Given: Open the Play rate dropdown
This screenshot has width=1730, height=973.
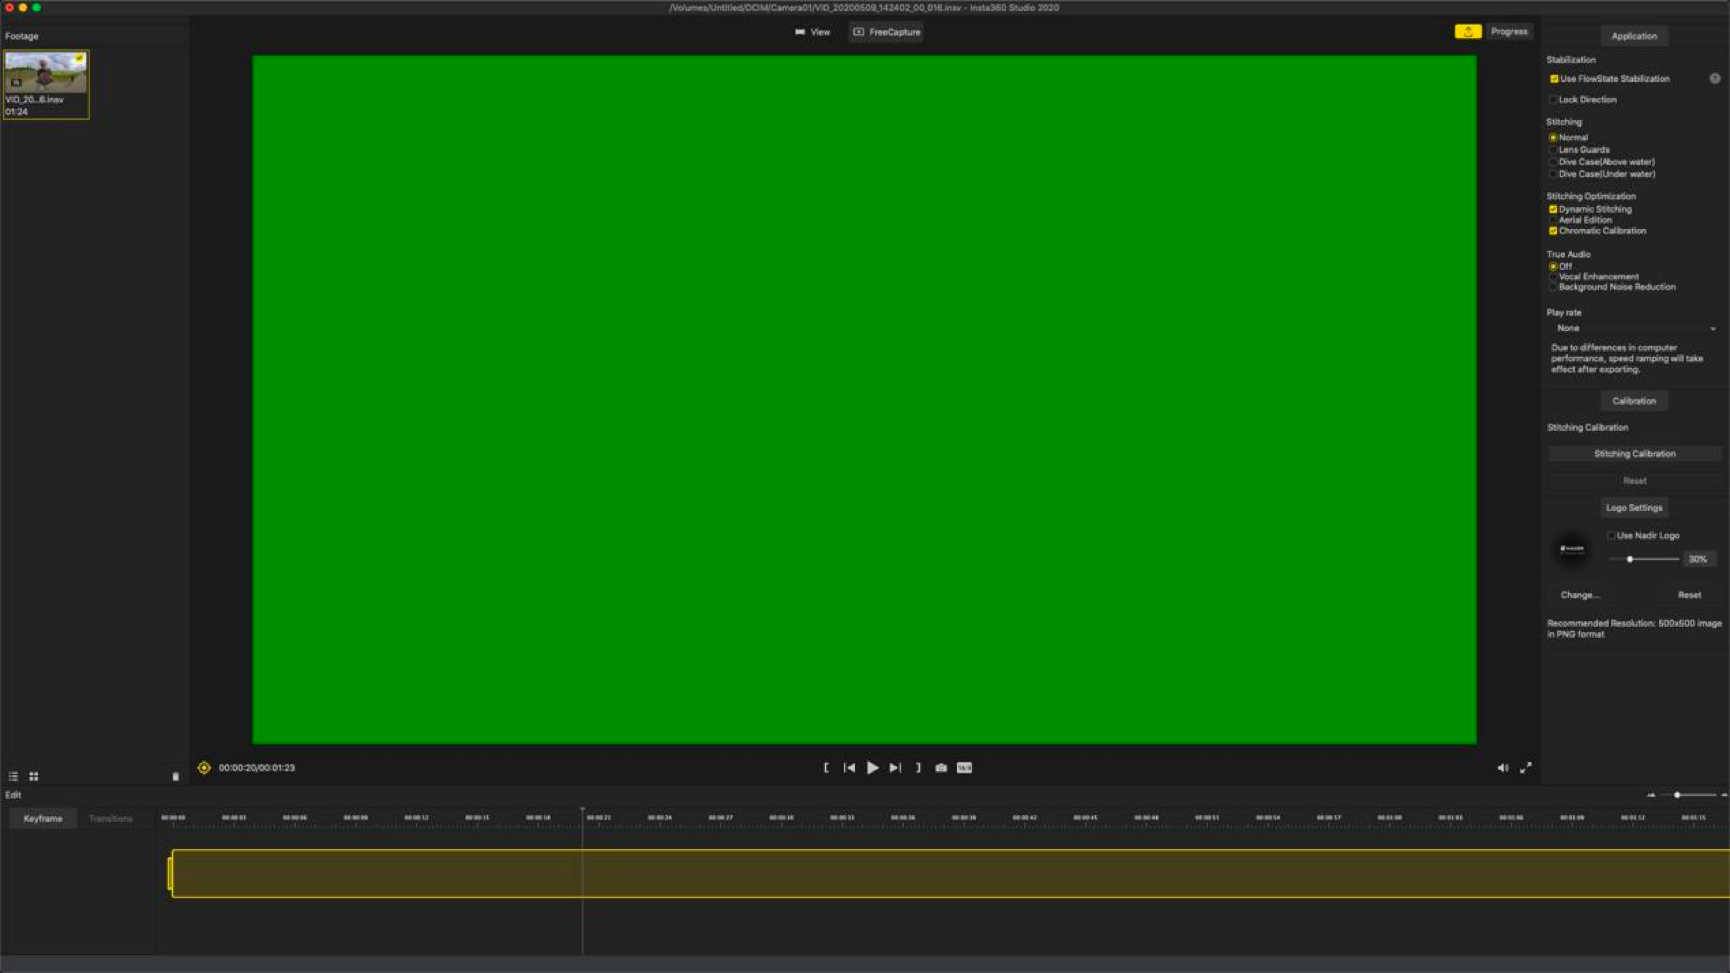Looking at the screenshot, I should coord(1634,328).
